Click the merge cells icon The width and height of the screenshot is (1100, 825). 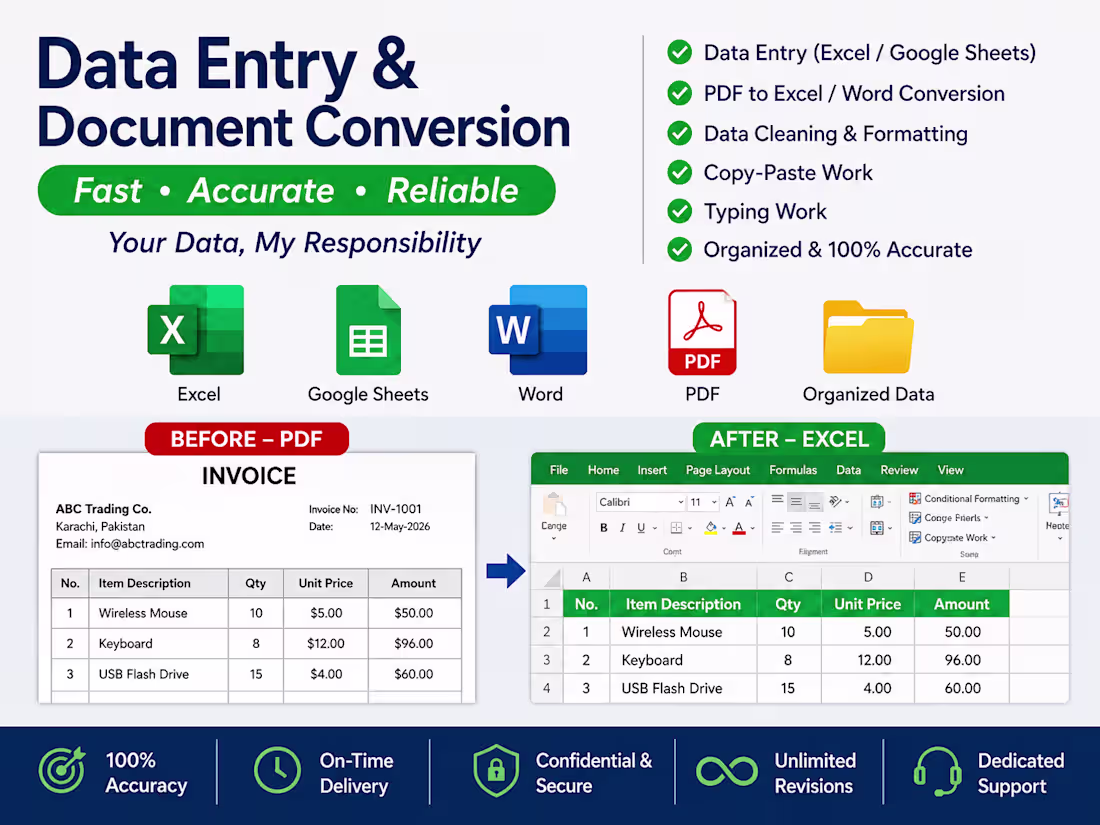tap(877, 528)
